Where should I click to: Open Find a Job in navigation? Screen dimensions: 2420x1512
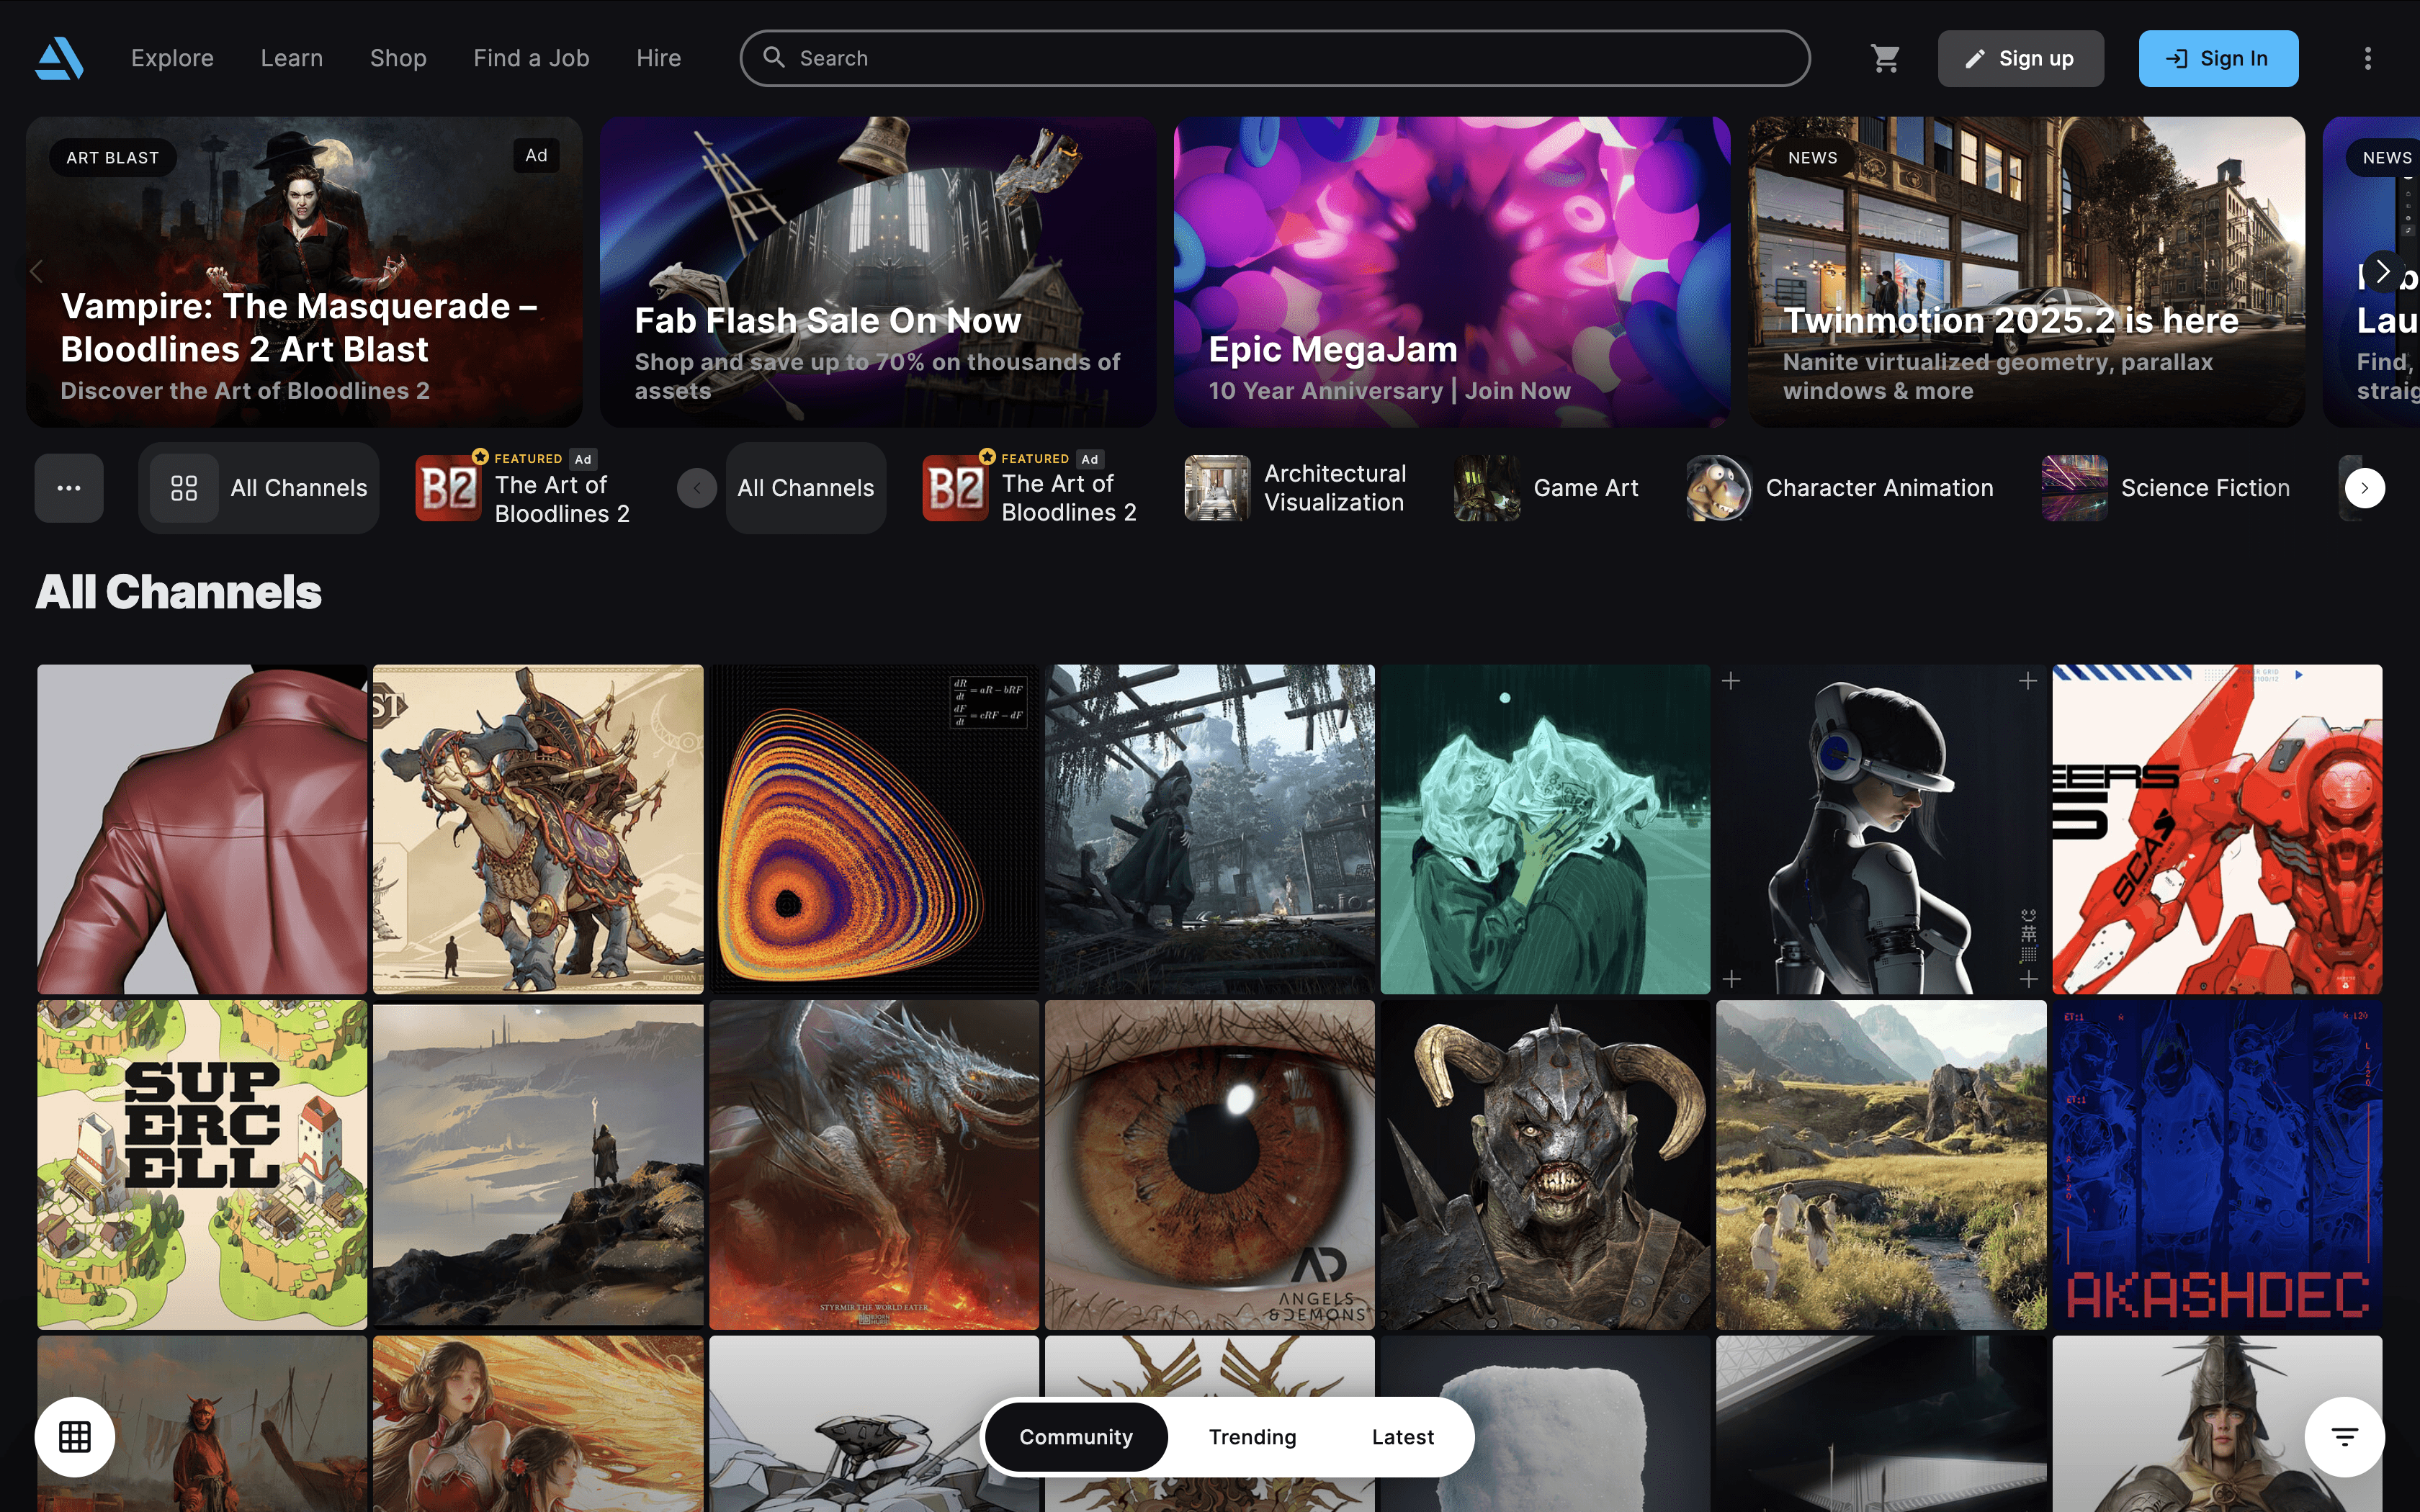531,58
